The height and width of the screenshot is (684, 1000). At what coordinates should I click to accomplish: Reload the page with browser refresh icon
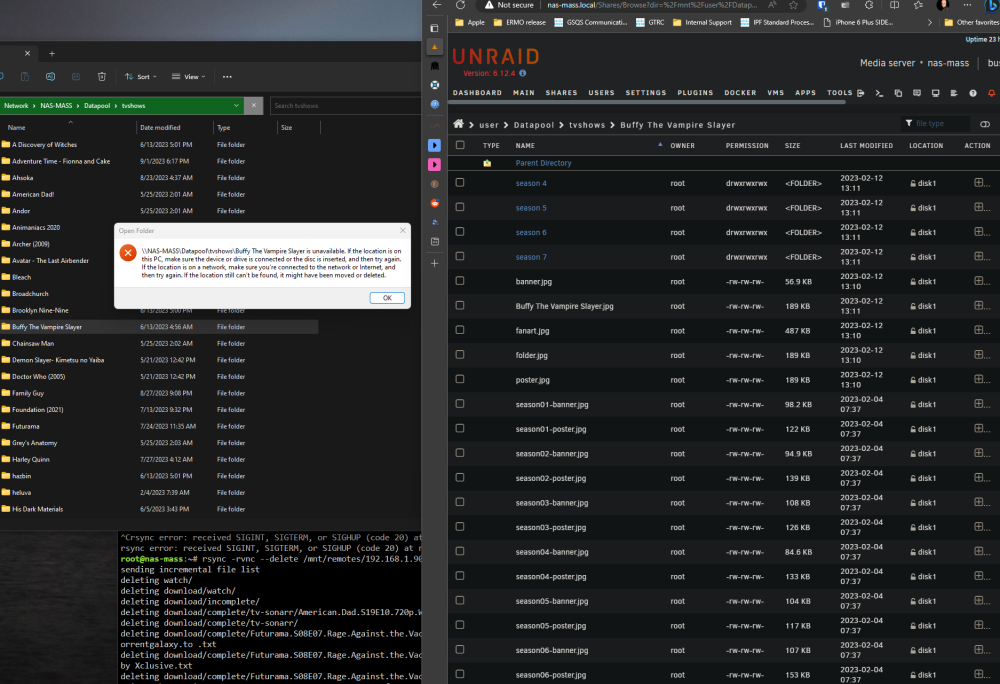click(x=460, y=5)
